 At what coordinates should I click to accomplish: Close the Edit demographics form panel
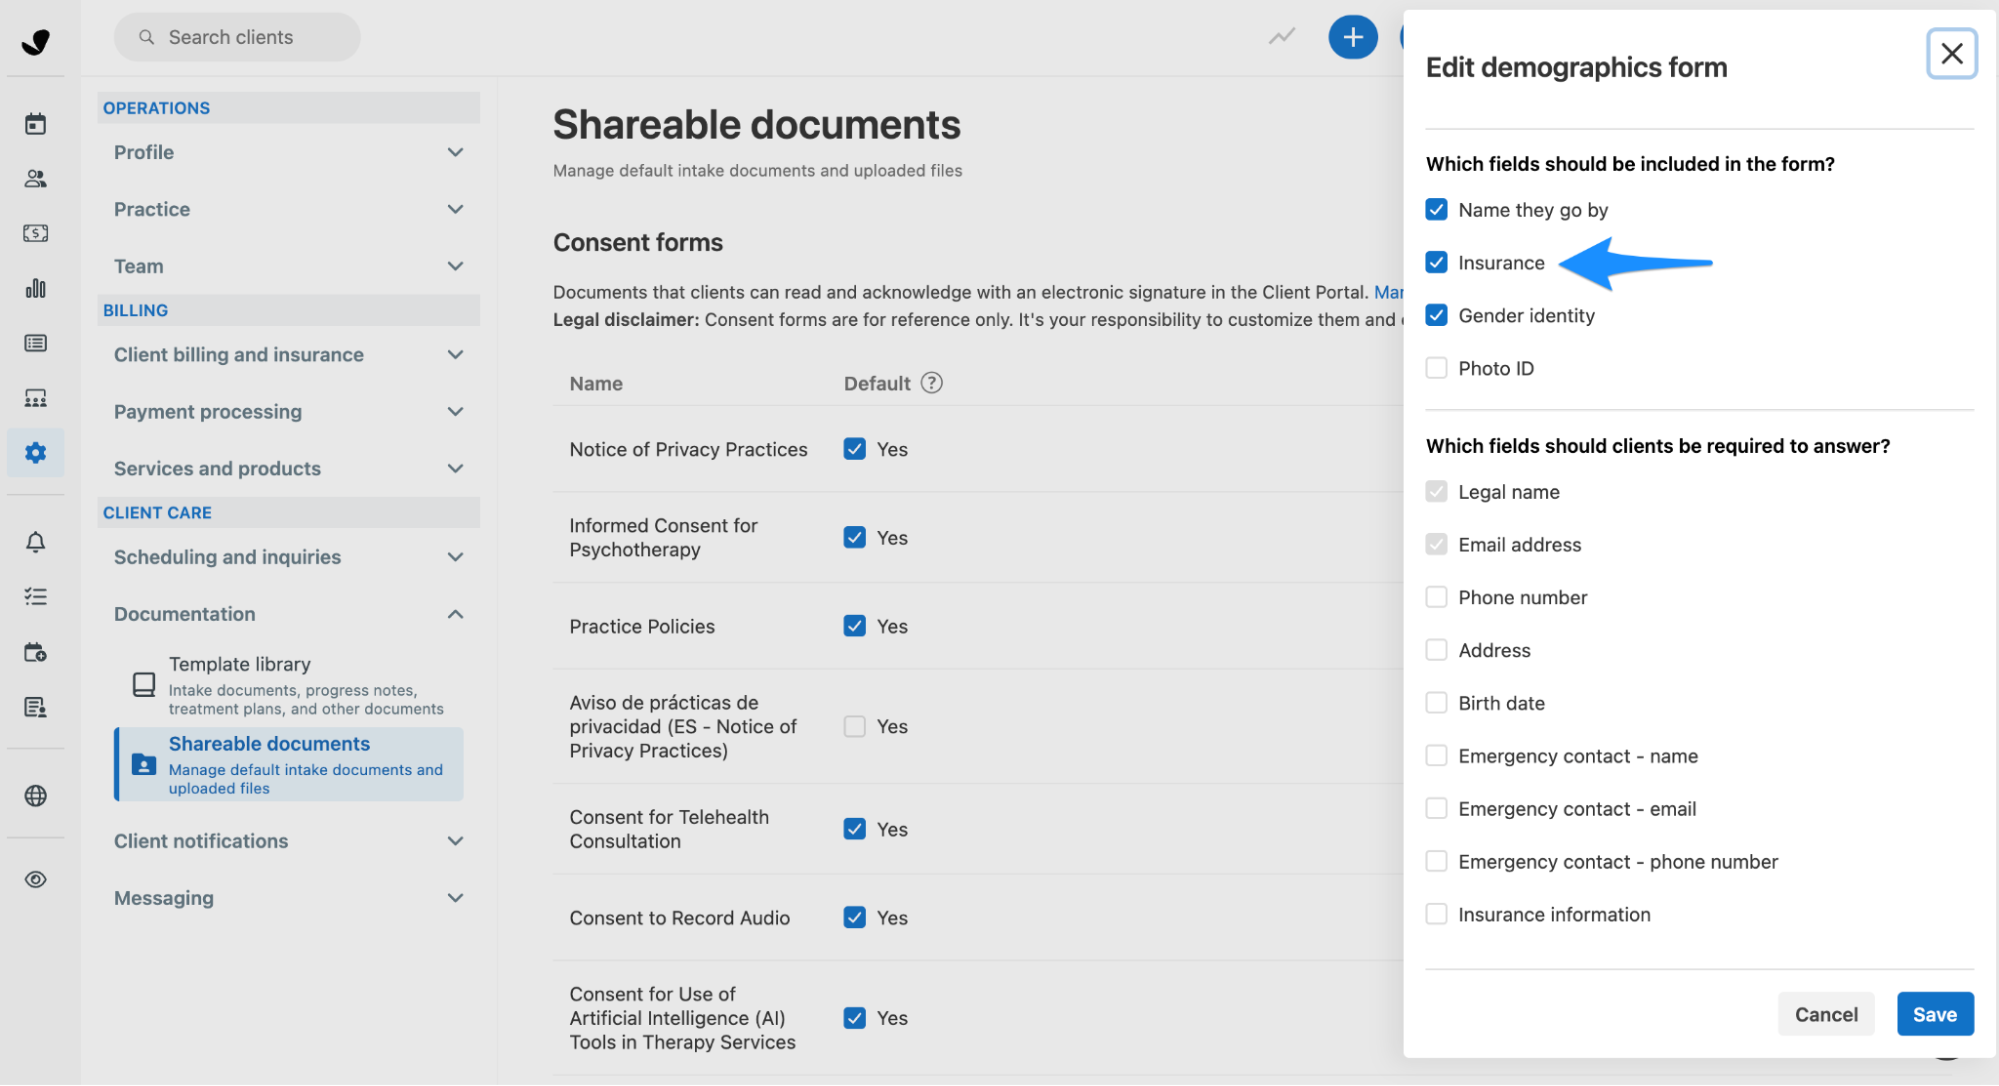(1951, 54)
